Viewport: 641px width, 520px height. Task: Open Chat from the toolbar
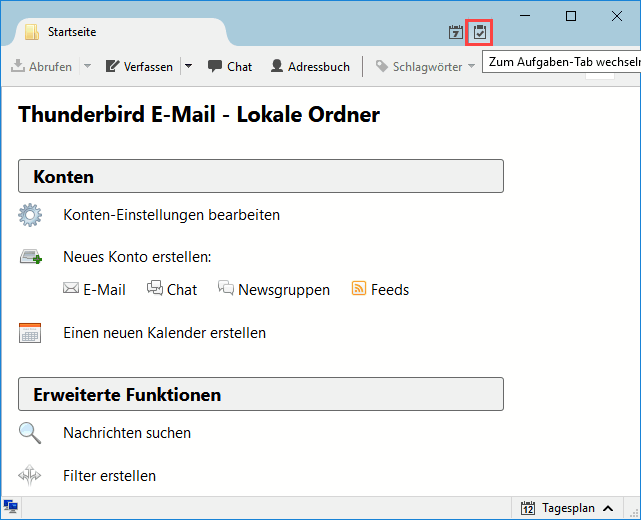coord(230,66)
